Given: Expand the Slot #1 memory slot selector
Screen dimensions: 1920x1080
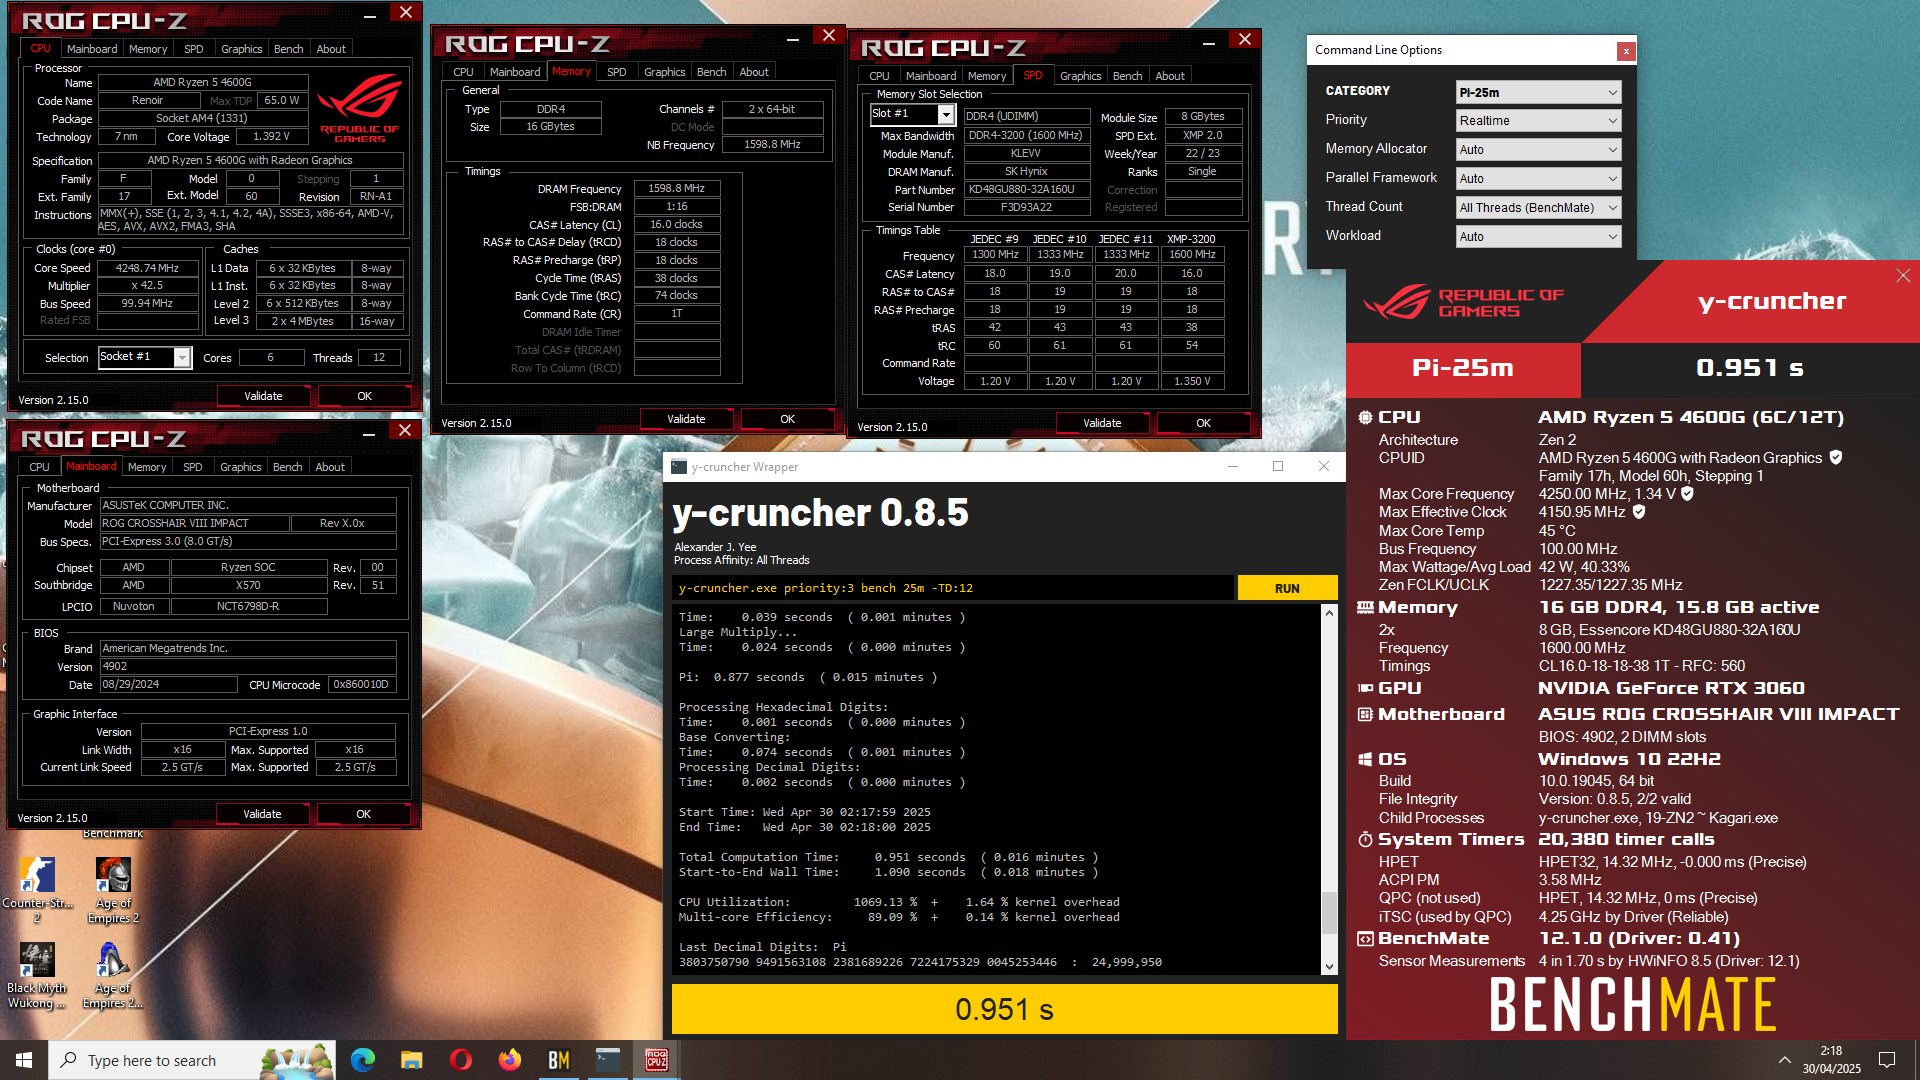Looking at the screenshot, I should pyautogui.click(x=945, y=115).
